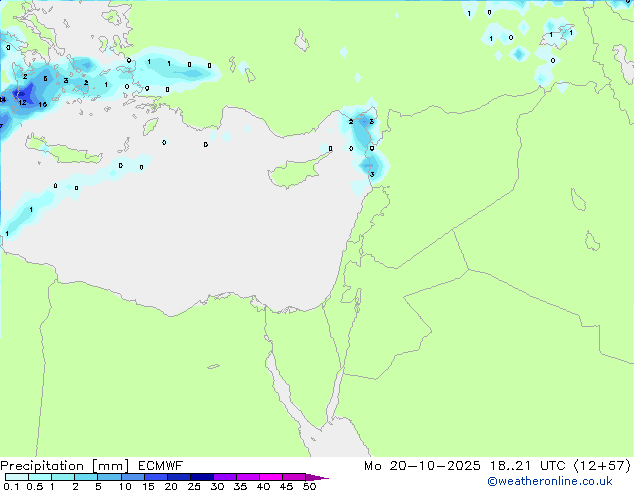Click the '18..21 UTC' time text
The width and height of the screenshot is (634, 490).
pyautogui.click(x=527, y=466)
